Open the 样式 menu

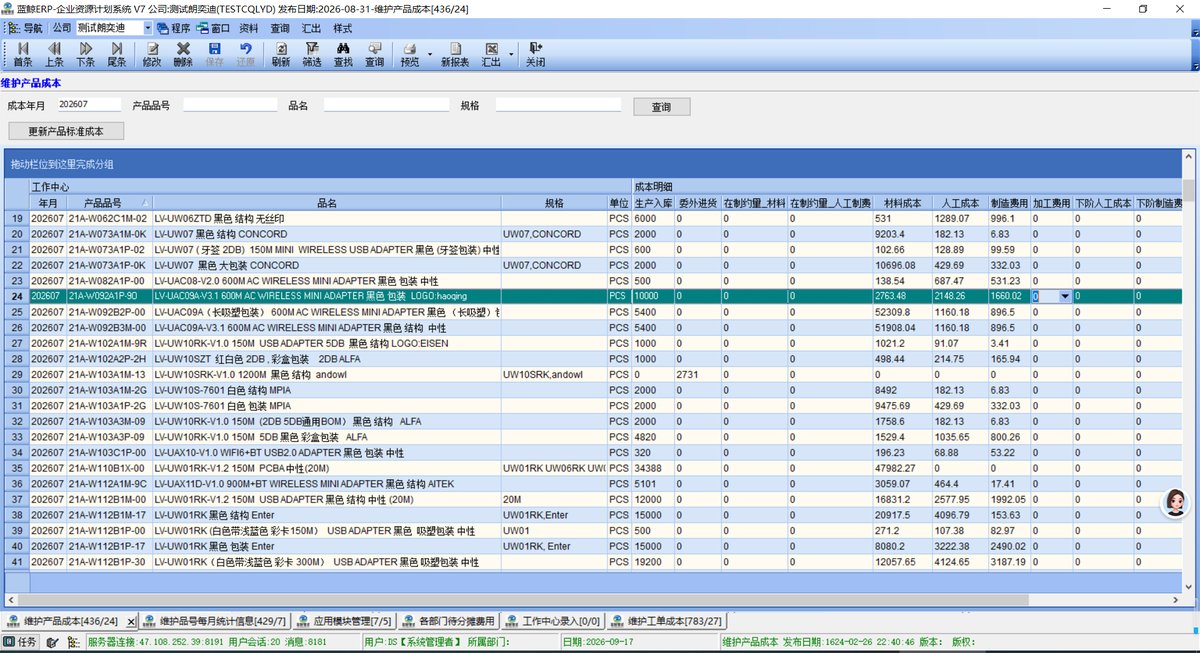point(342,28)
